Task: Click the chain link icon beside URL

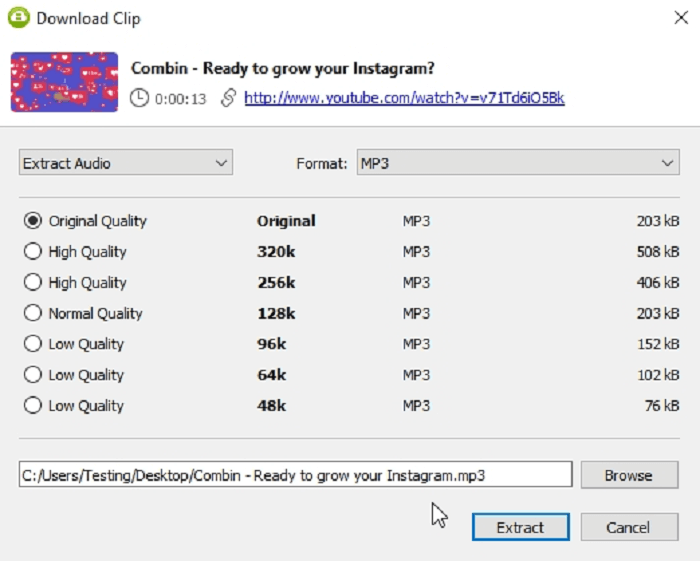Action: click(229, 98)
